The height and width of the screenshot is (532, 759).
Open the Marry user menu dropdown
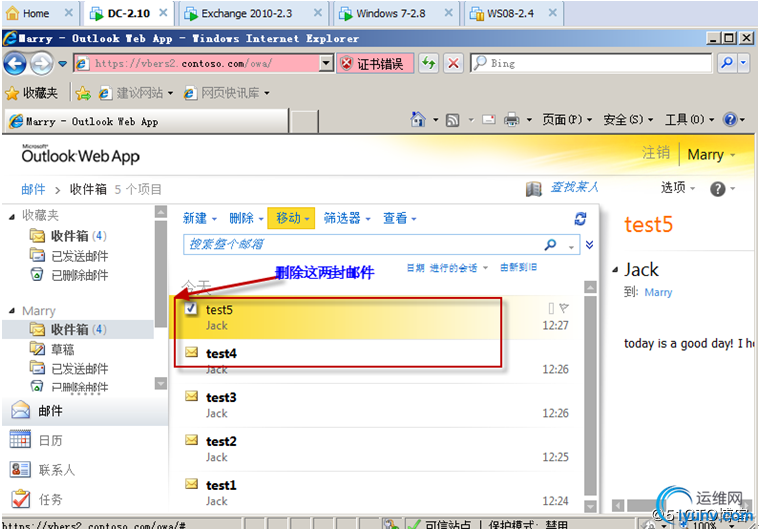tap(711, 154)
